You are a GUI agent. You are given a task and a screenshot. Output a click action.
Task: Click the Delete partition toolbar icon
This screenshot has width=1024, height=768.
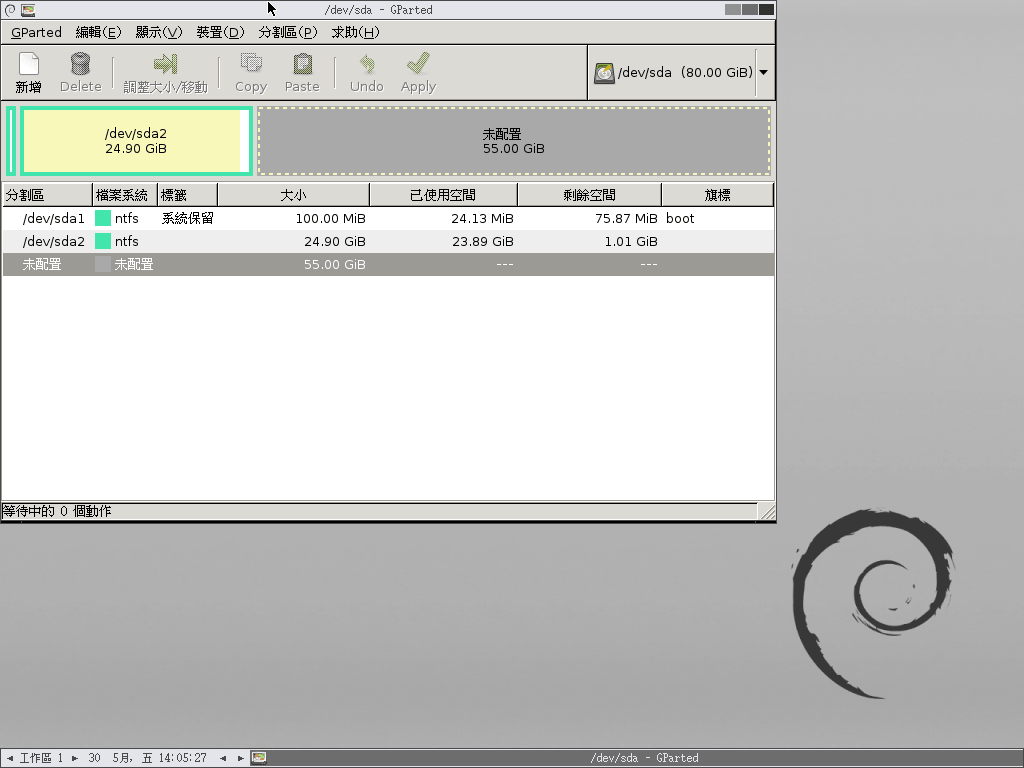pyautogui.click(x=80, y=65)
